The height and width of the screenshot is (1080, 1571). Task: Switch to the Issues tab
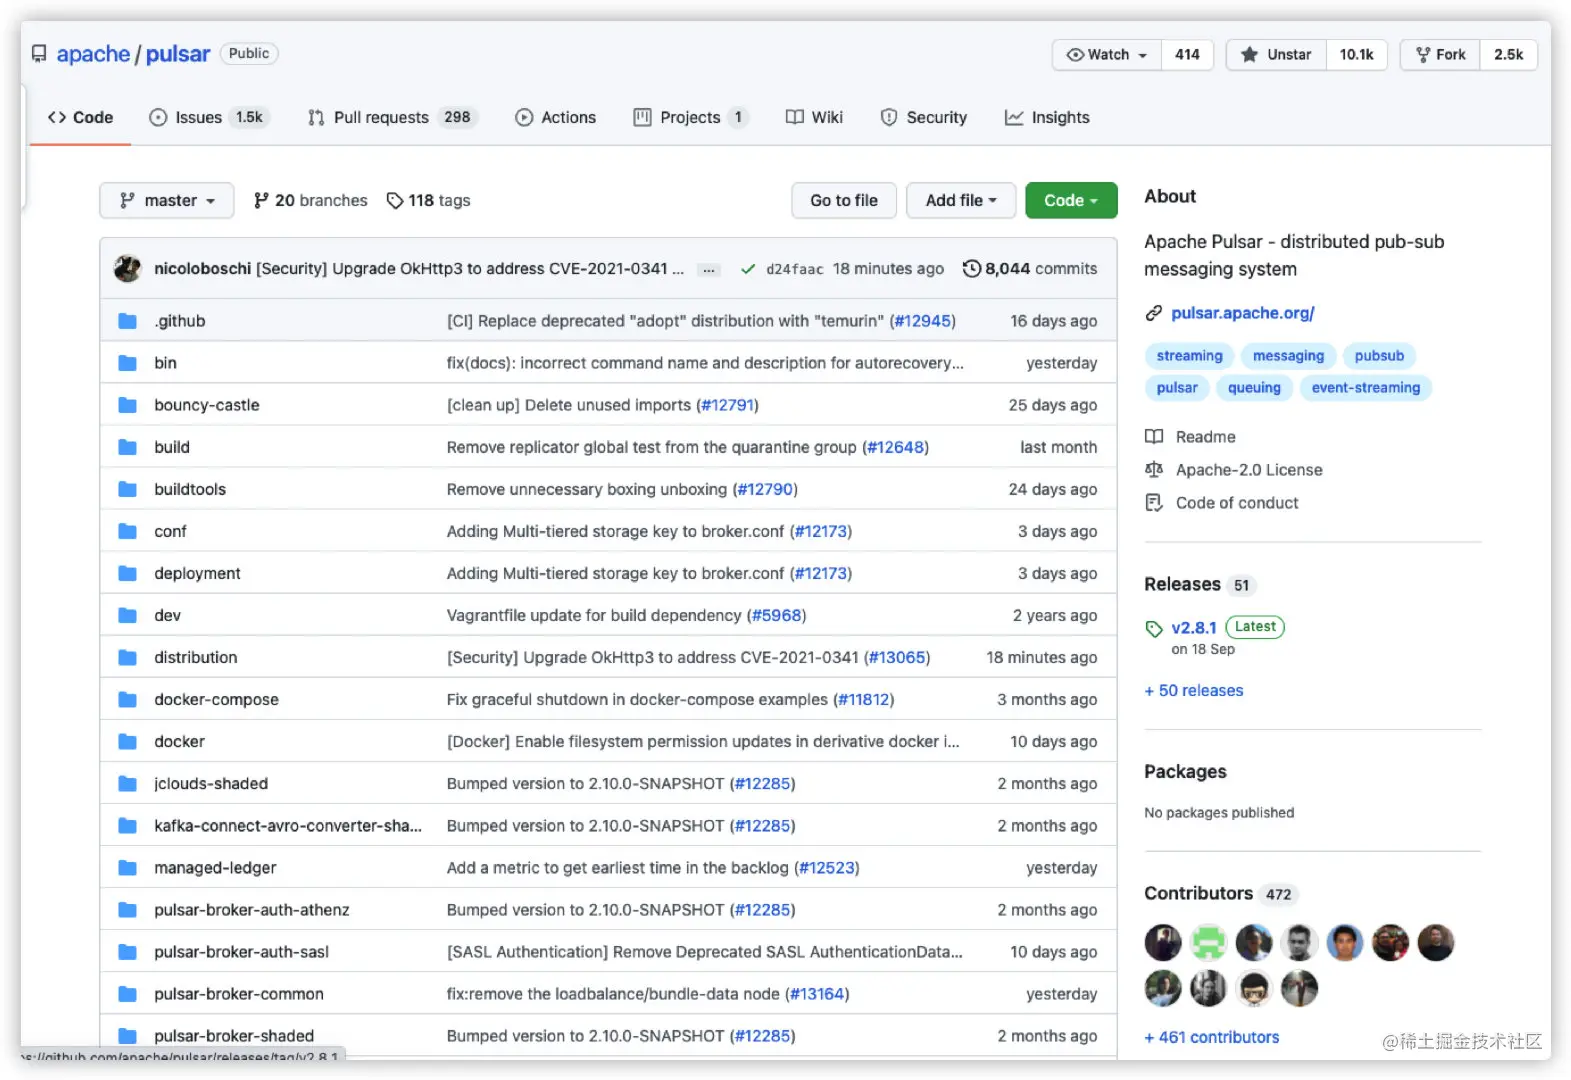(206, 118)
